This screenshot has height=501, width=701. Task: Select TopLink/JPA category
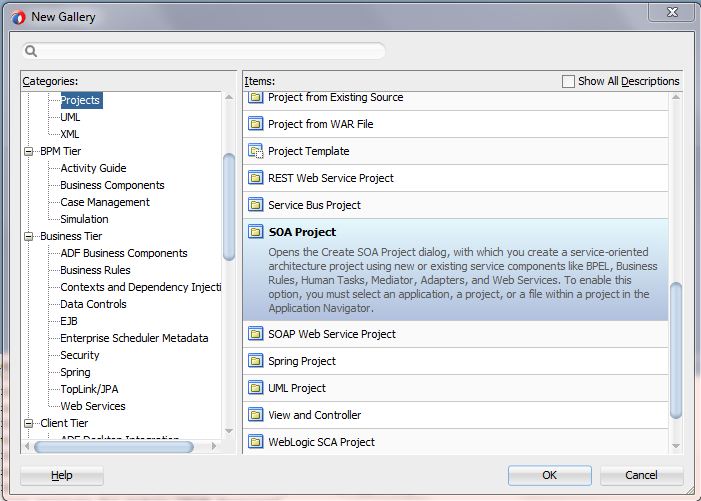89,389
